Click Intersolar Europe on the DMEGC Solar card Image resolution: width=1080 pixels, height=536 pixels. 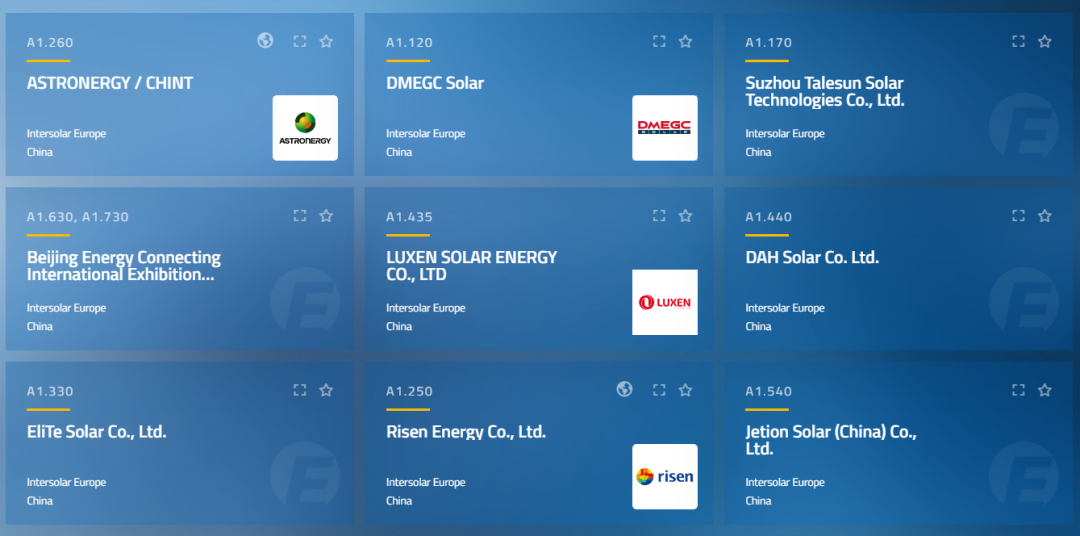click(x=426, y=134)
